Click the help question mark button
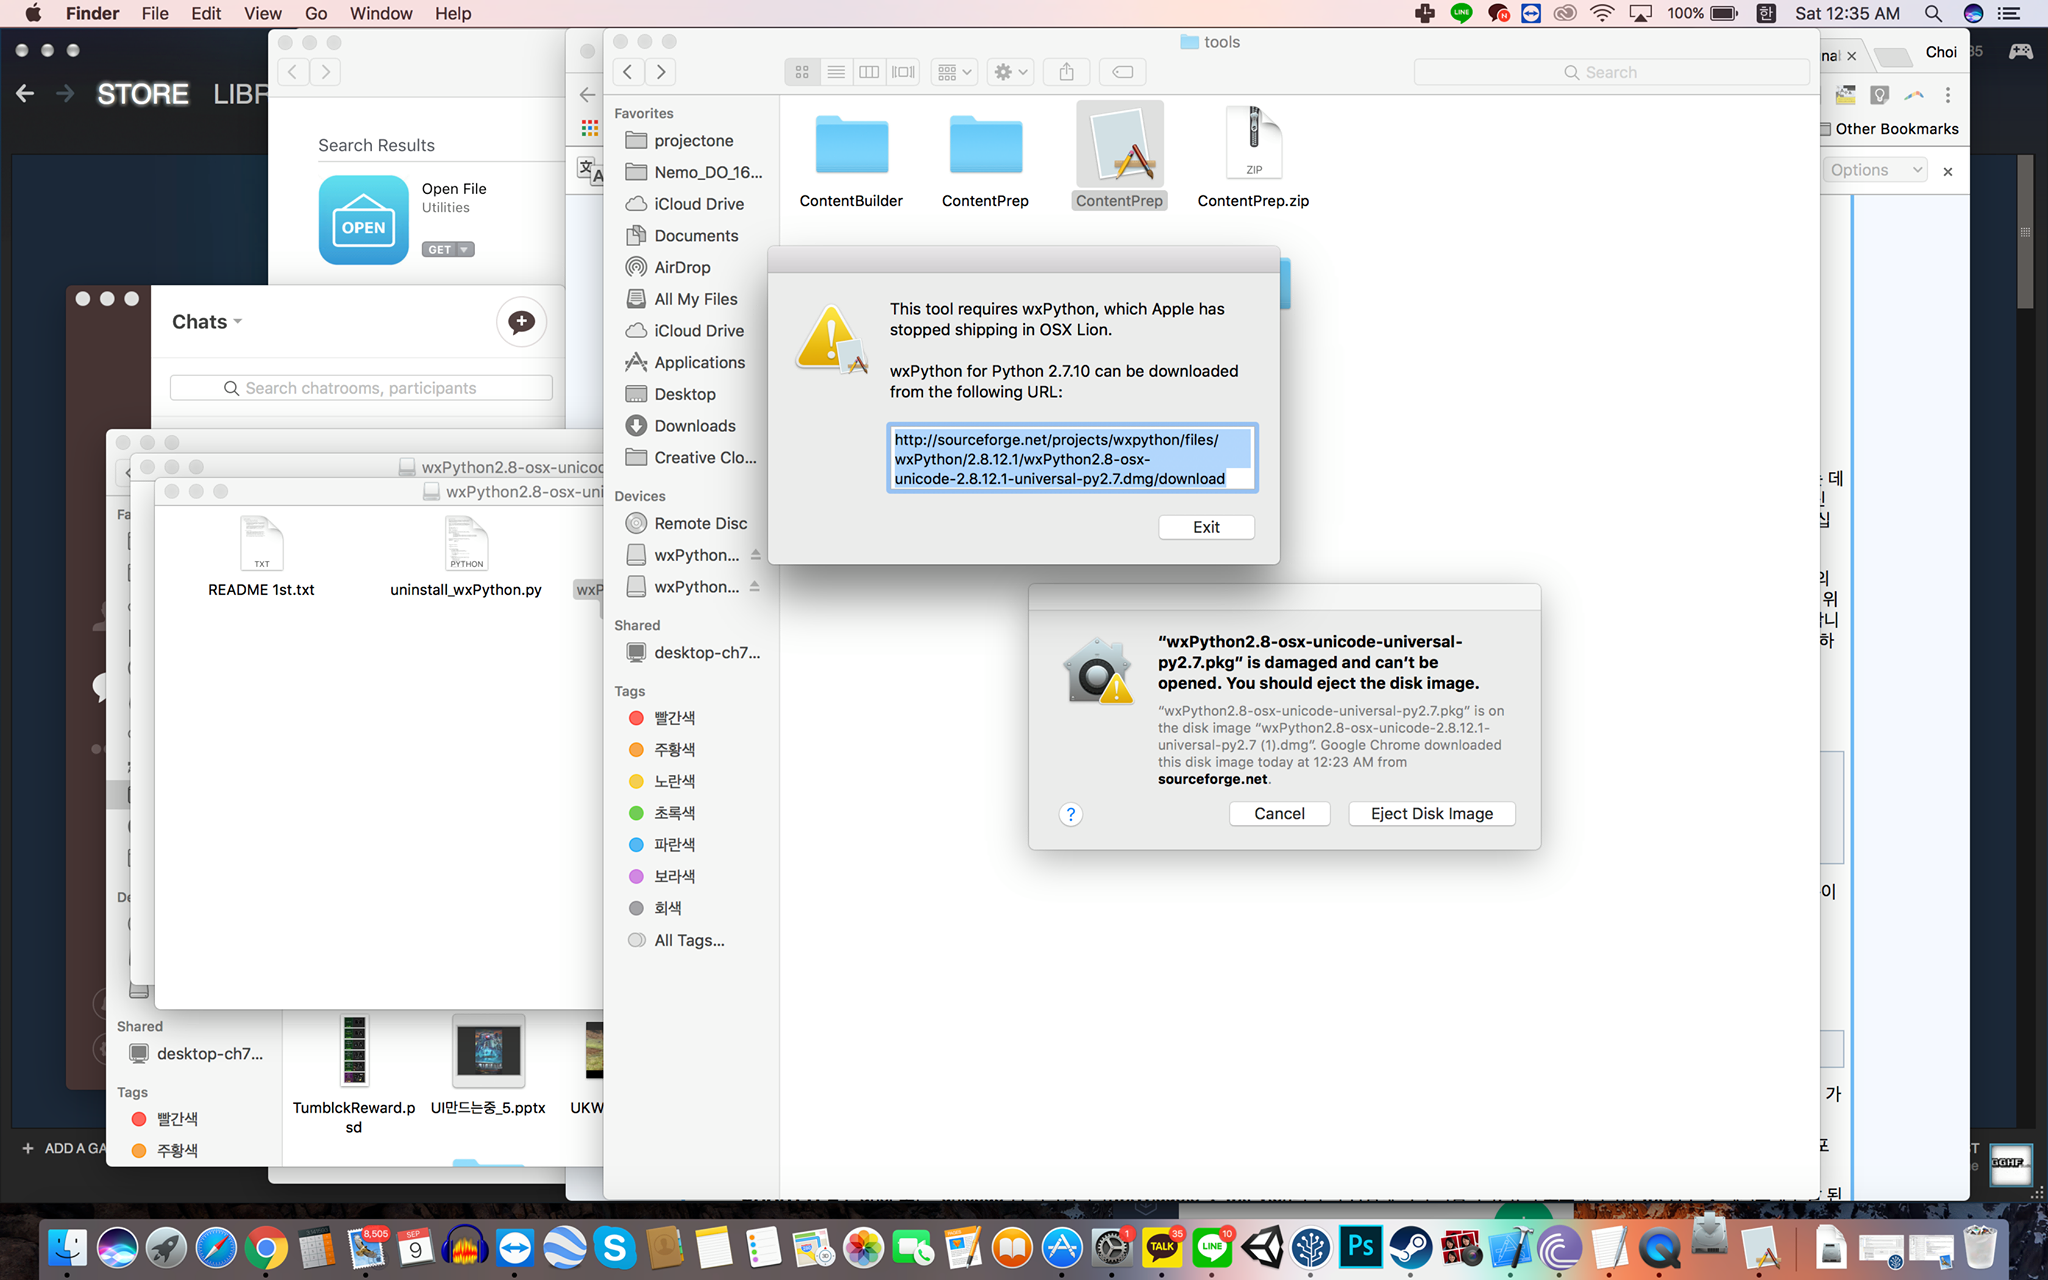2048x1280 pixels. click(x=1070, y=814)
